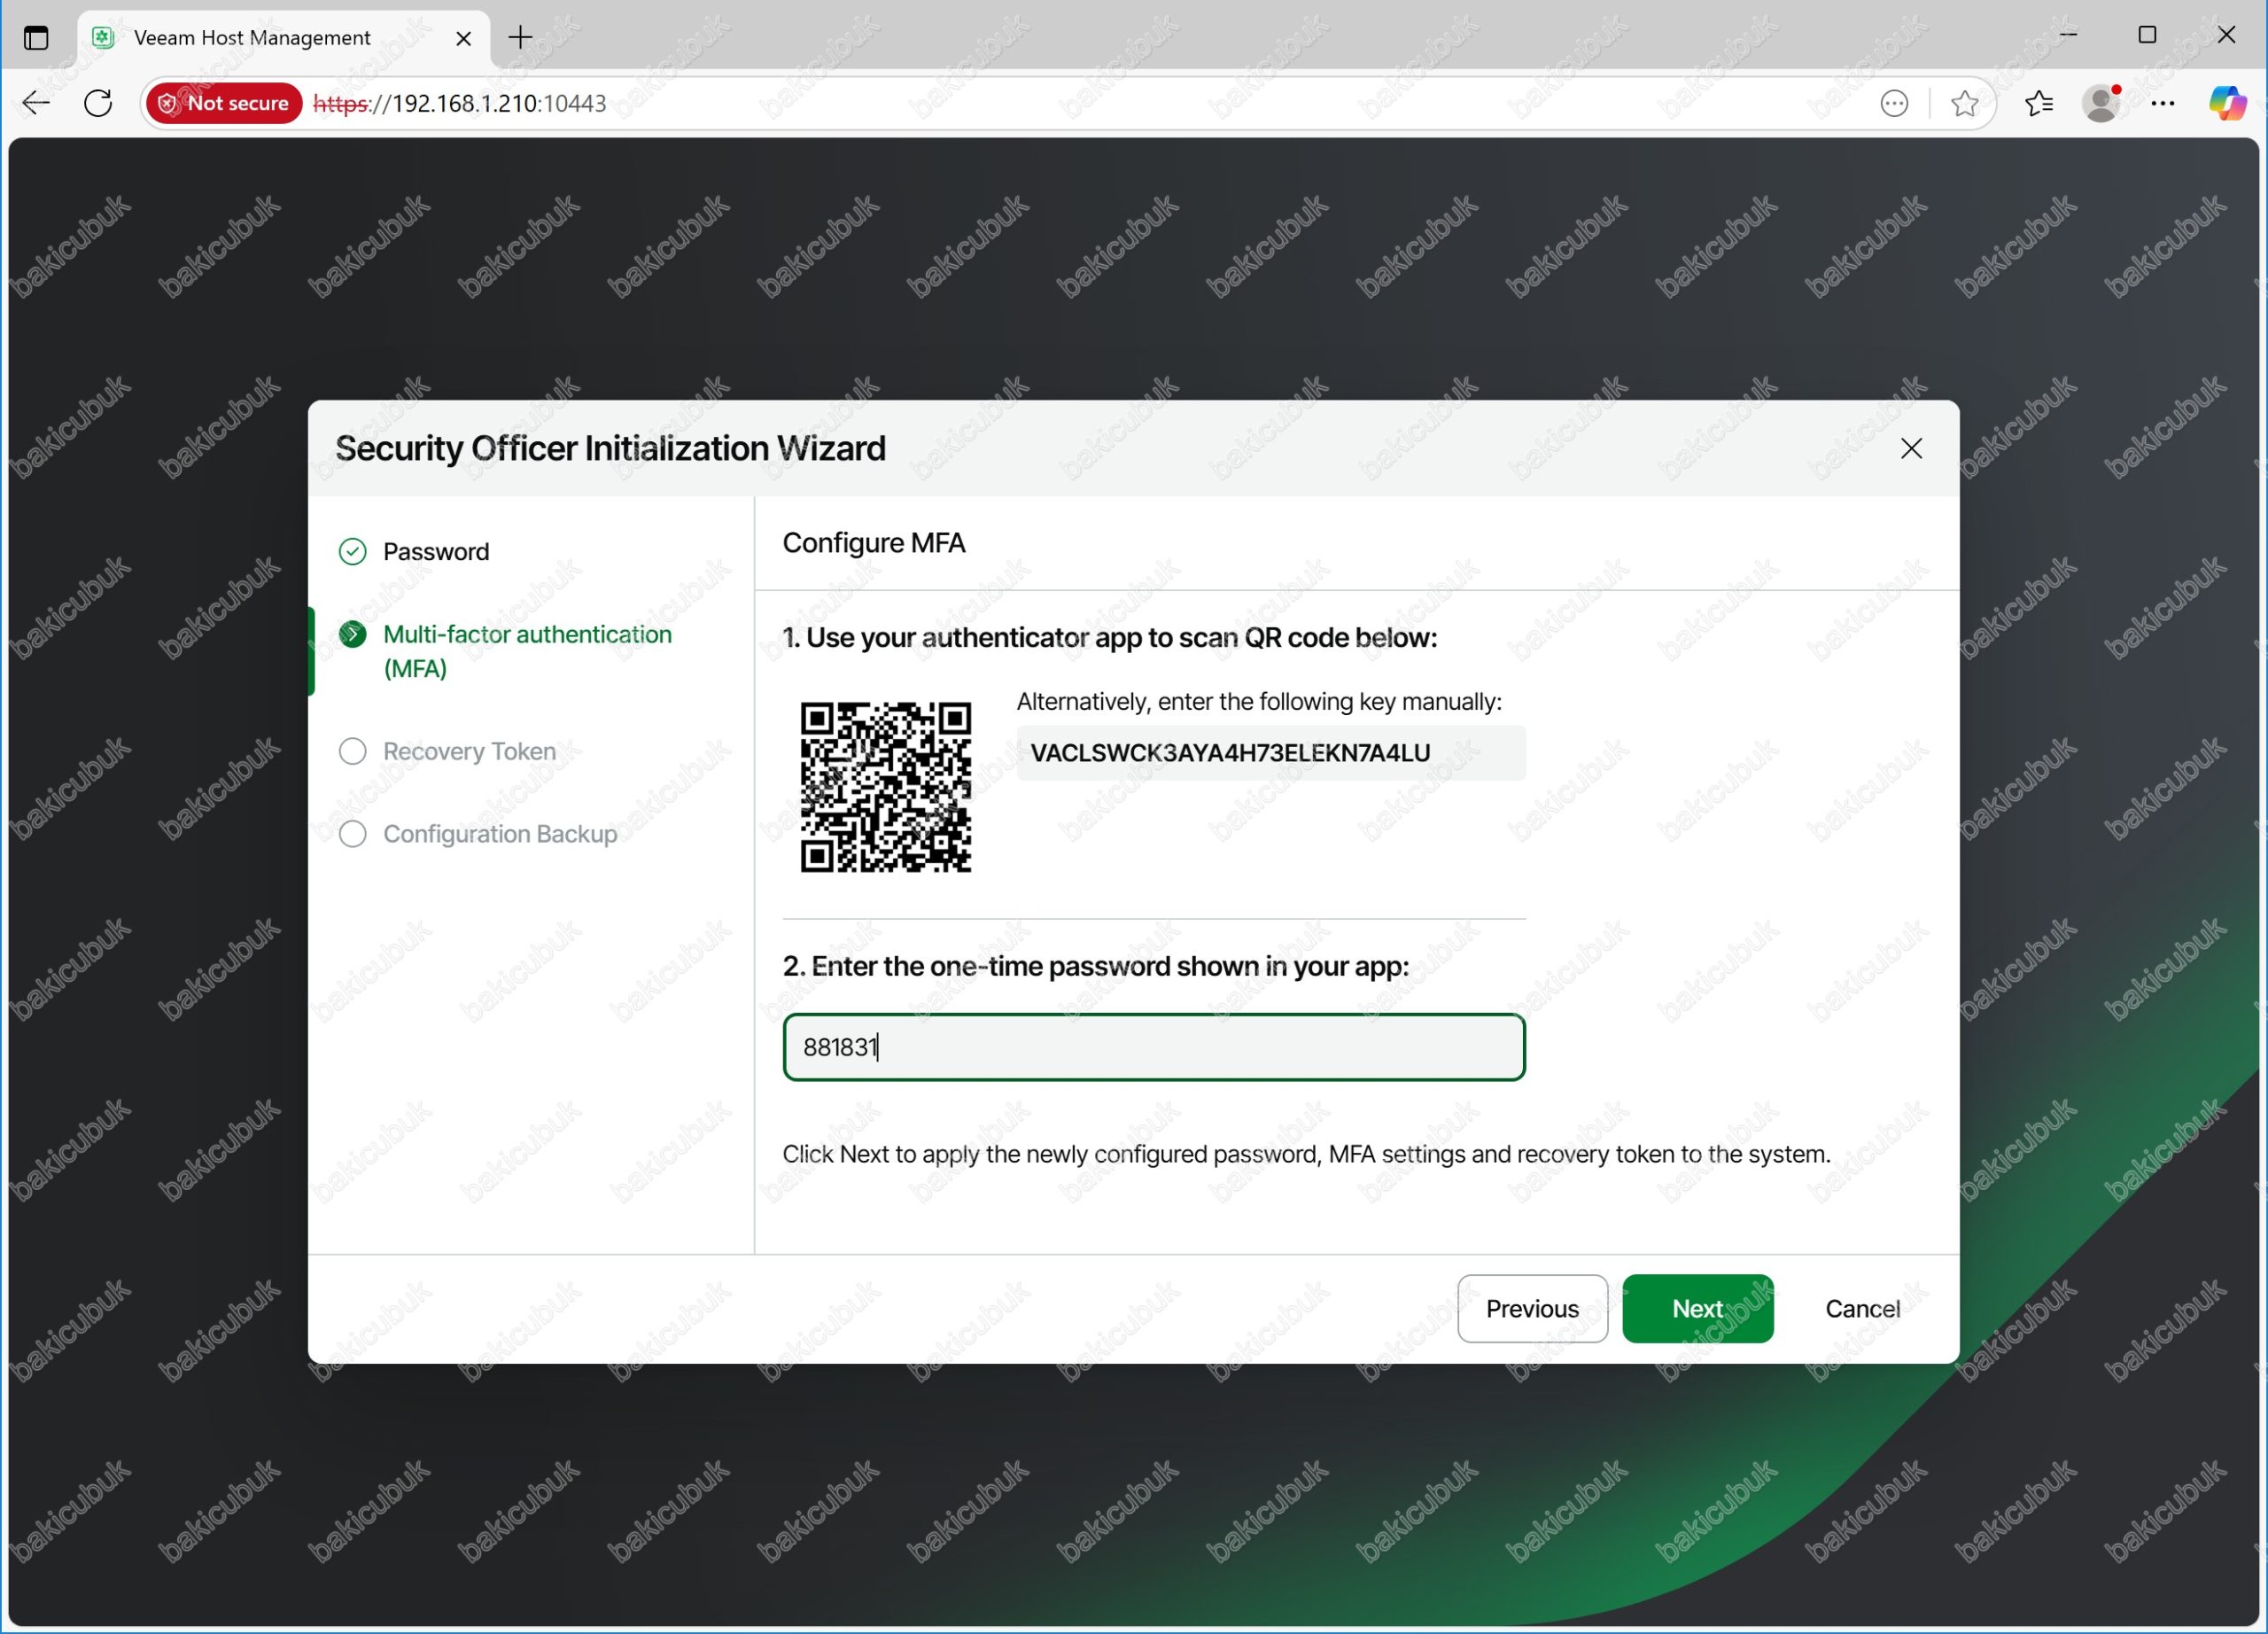Screen dimensions: 2268x1634
Task: Maximize the browser window
Action: [2147, 35]
